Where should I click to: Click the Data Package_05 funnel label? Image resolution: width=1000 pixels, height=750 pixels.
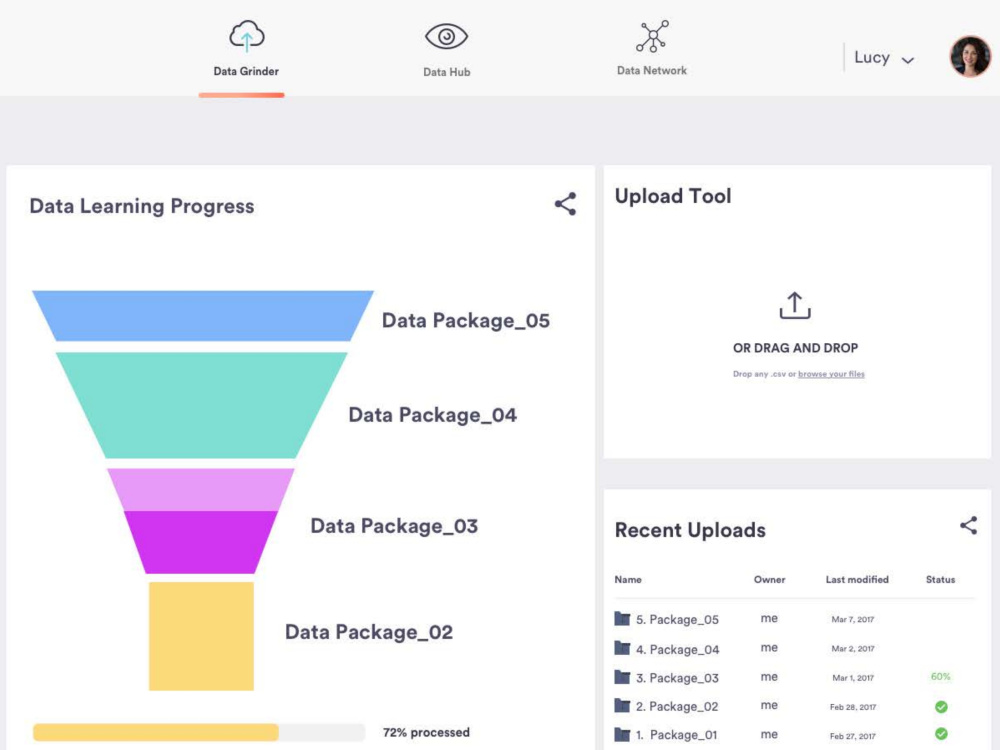[x=466, y=320]
